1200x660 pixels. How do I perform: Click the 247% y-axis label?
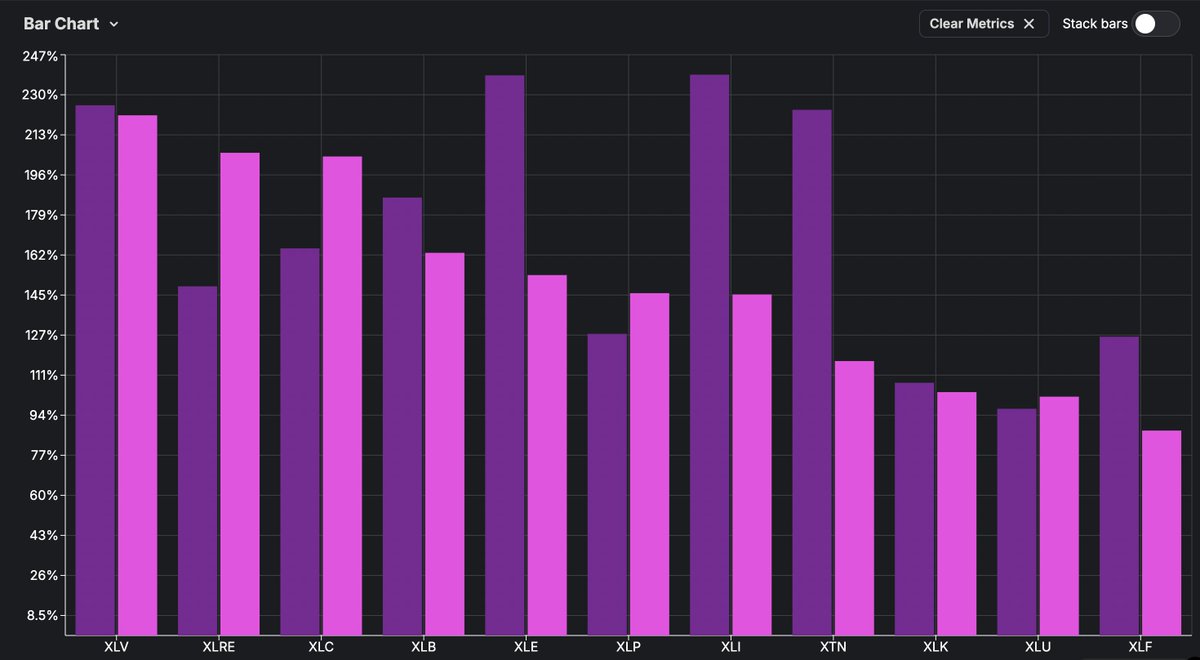point(41,55)
